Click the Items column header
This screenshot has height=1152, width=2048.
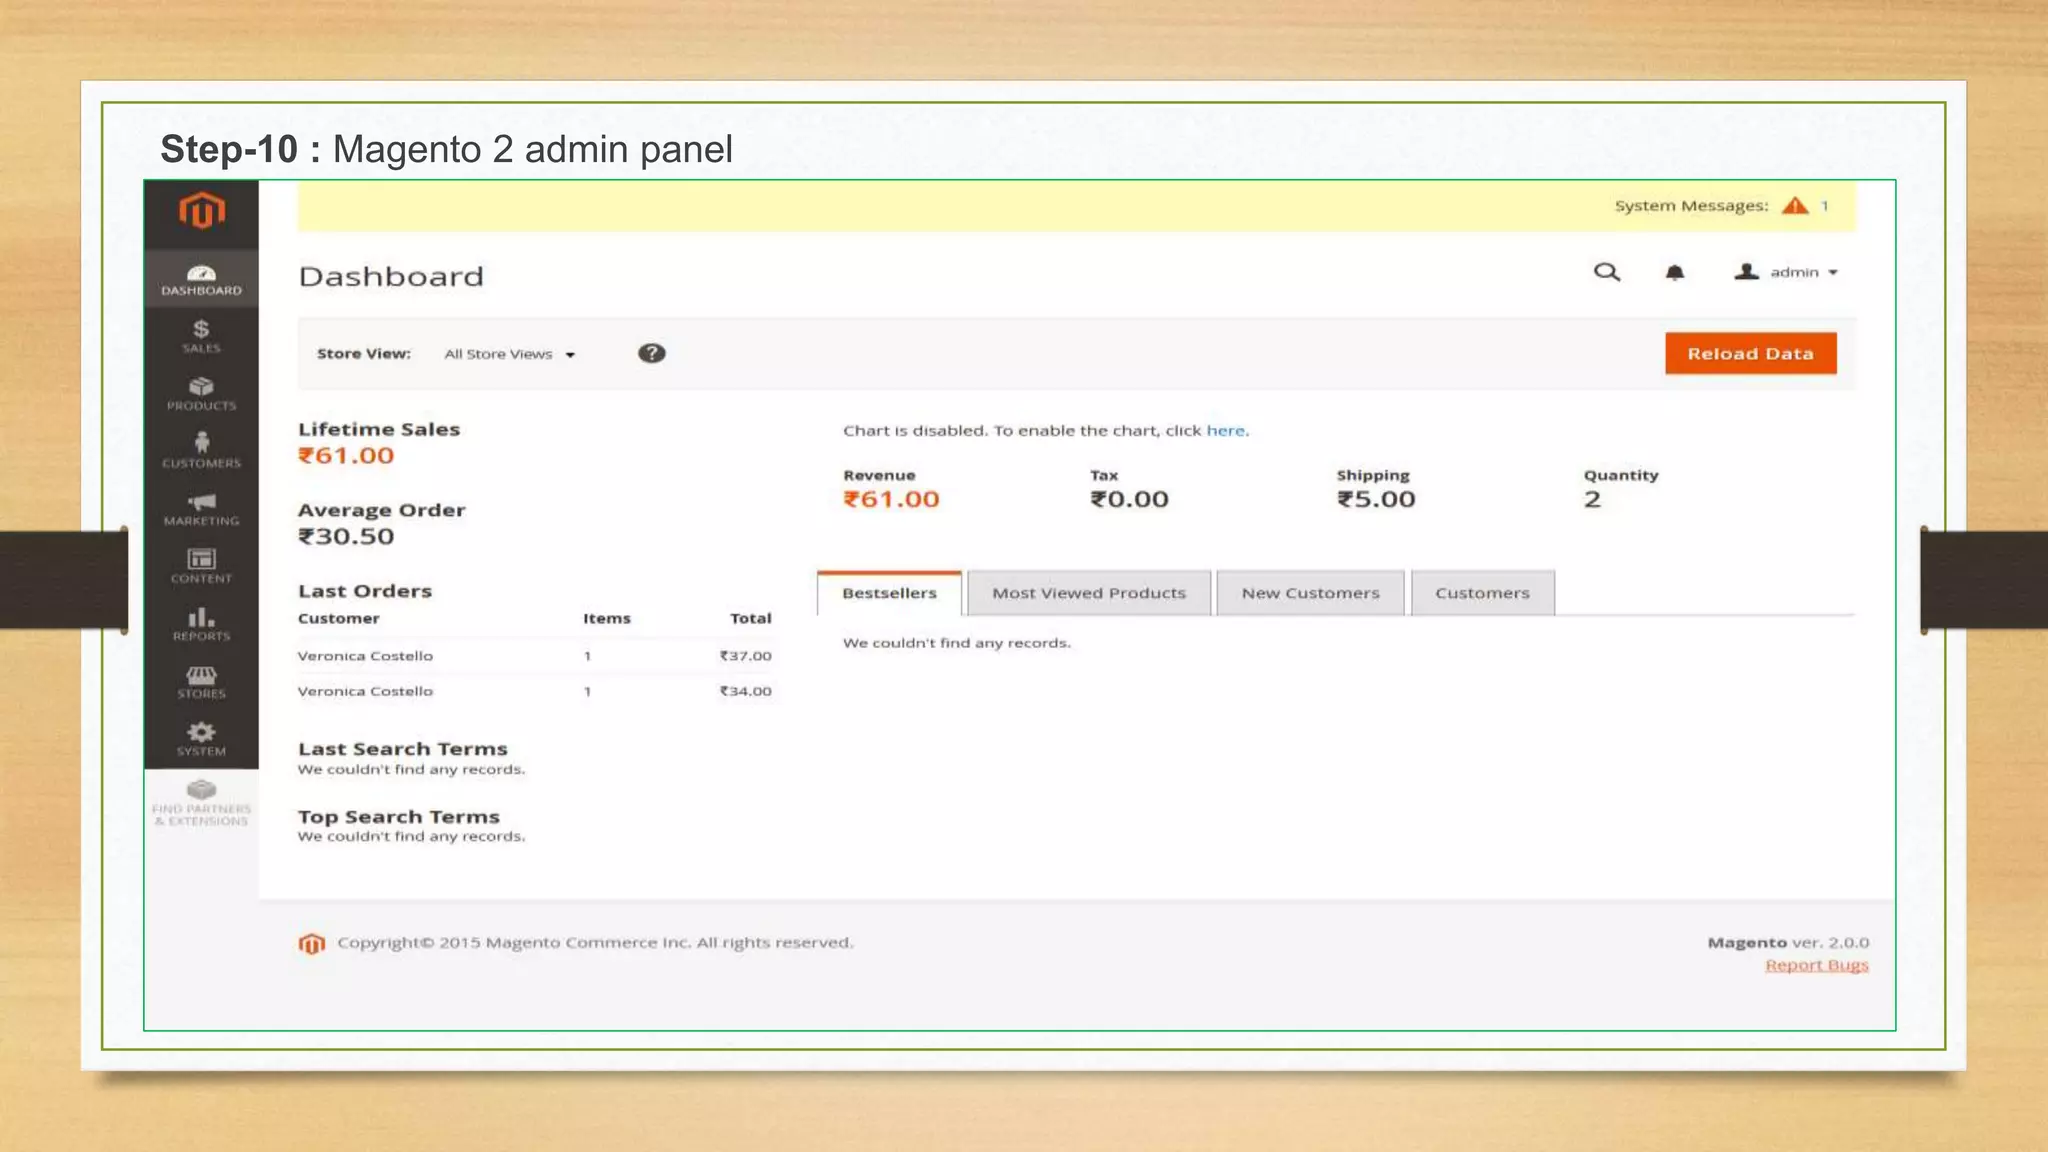tap(607, 618)
